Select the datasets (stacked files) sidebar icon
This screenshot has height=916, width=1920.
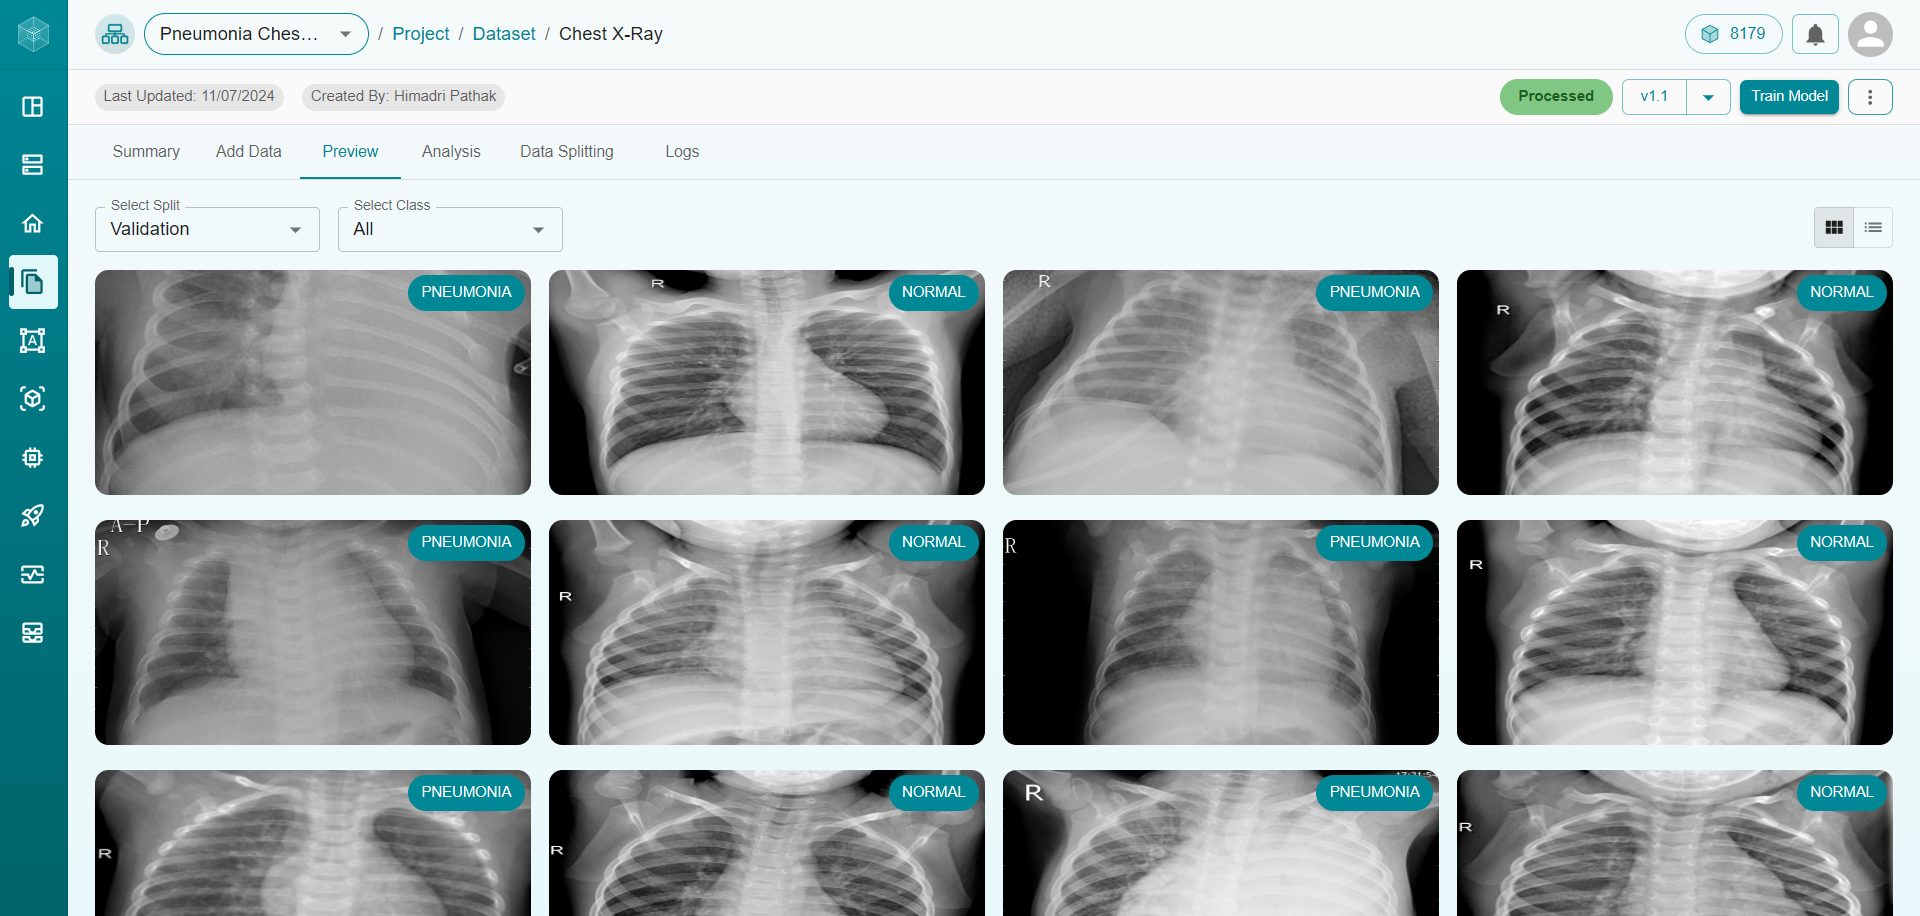tap(33, 282)
